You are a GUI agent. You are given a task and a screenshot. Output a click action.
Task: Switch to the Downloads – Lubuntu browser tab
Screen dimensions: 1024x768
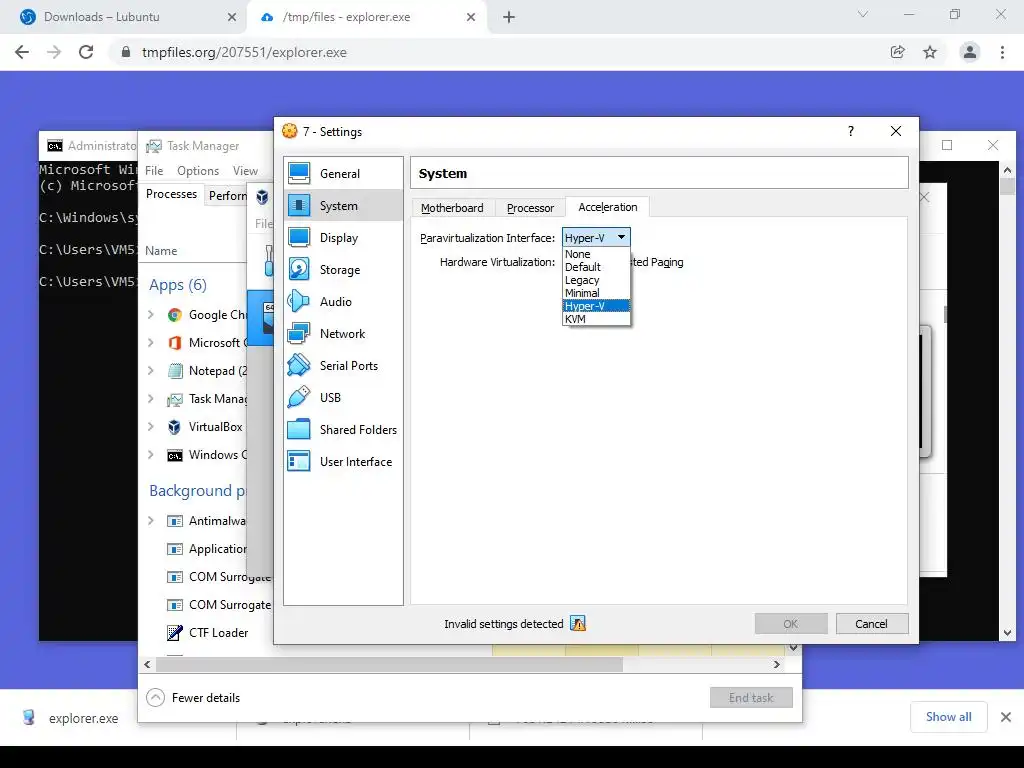(123, 17)
